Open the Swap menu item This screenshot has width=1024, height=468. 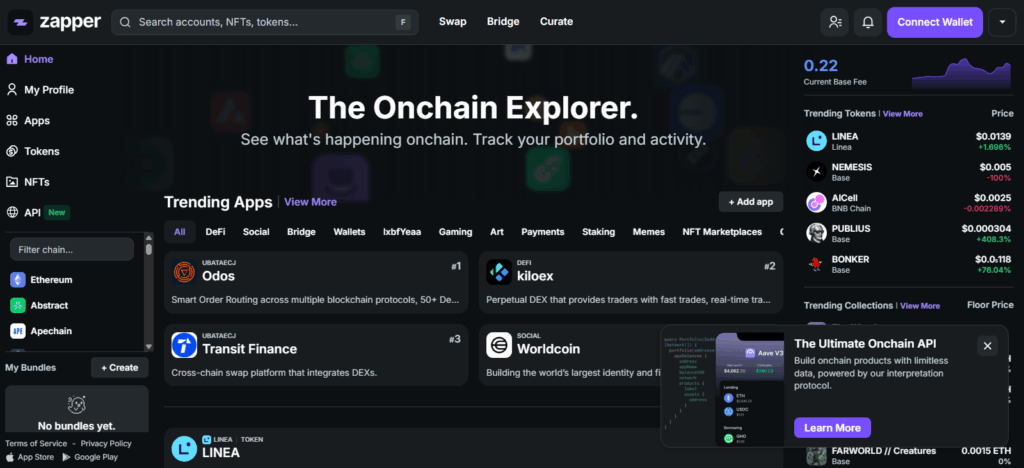(x=453, y=21)
